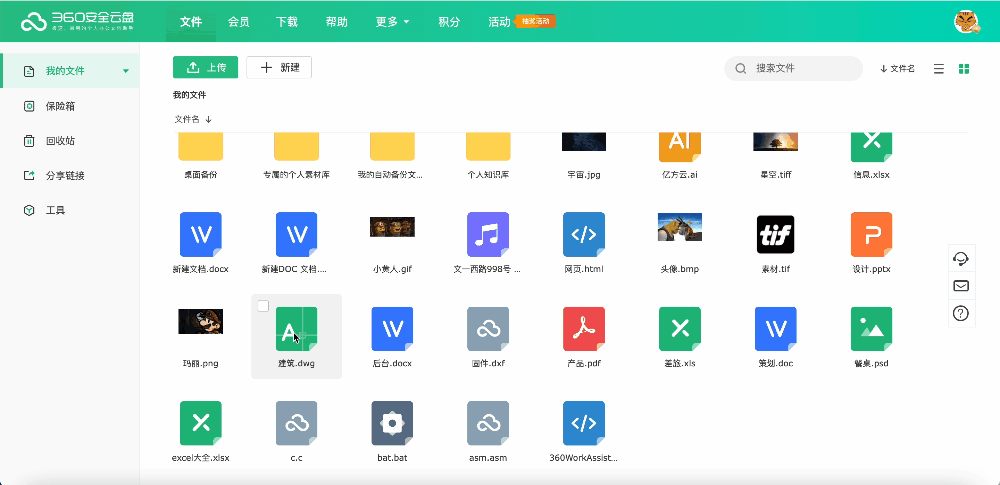Go to the 活动 tab
This screenshot has height=485, width=1000.
(x=499, y=22)
